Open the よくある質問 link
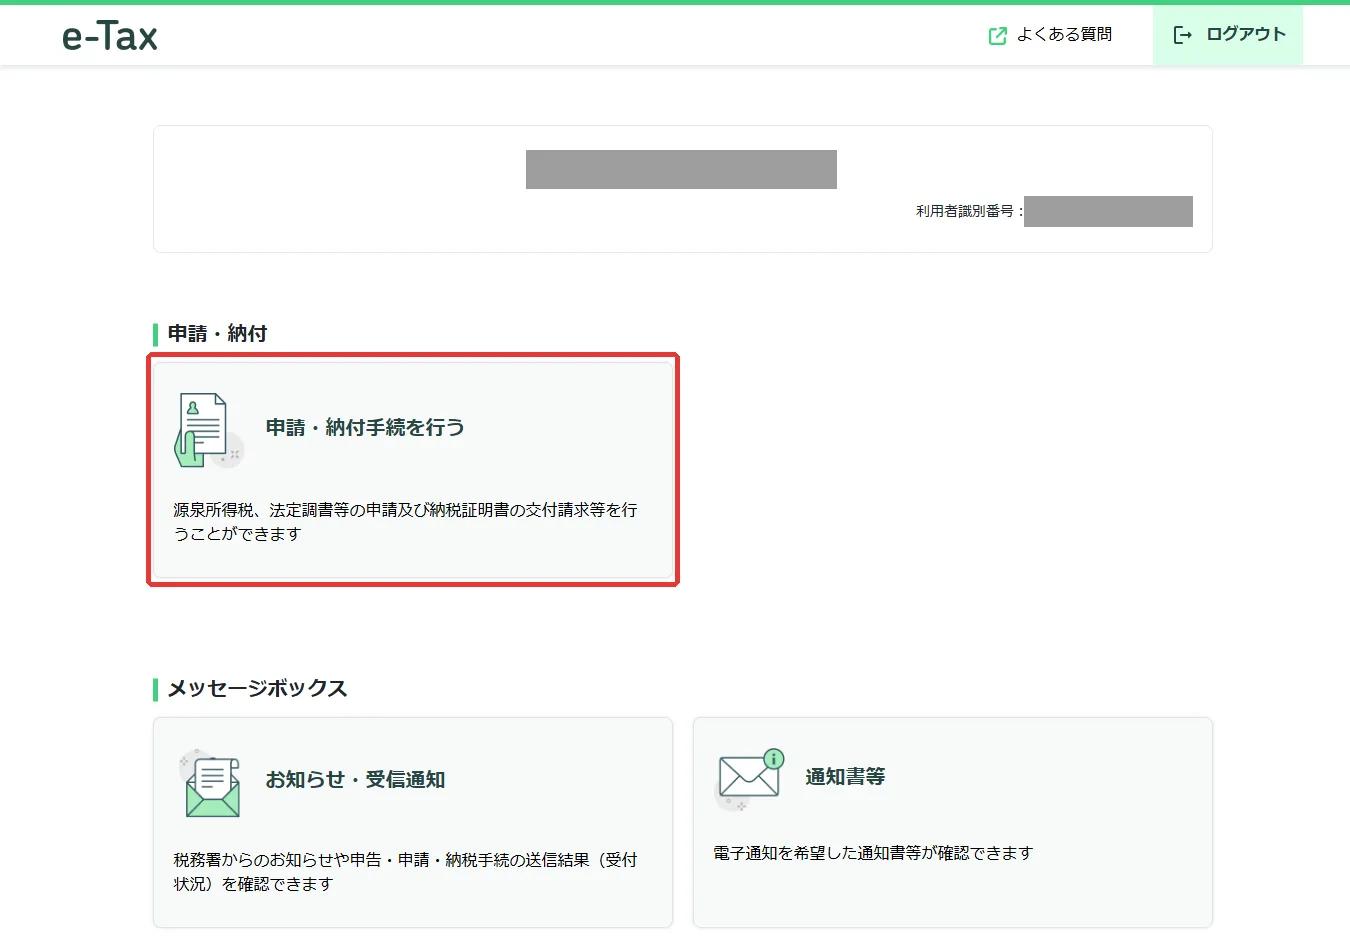The image size is (1350, 940). [x=1064, y=35]
